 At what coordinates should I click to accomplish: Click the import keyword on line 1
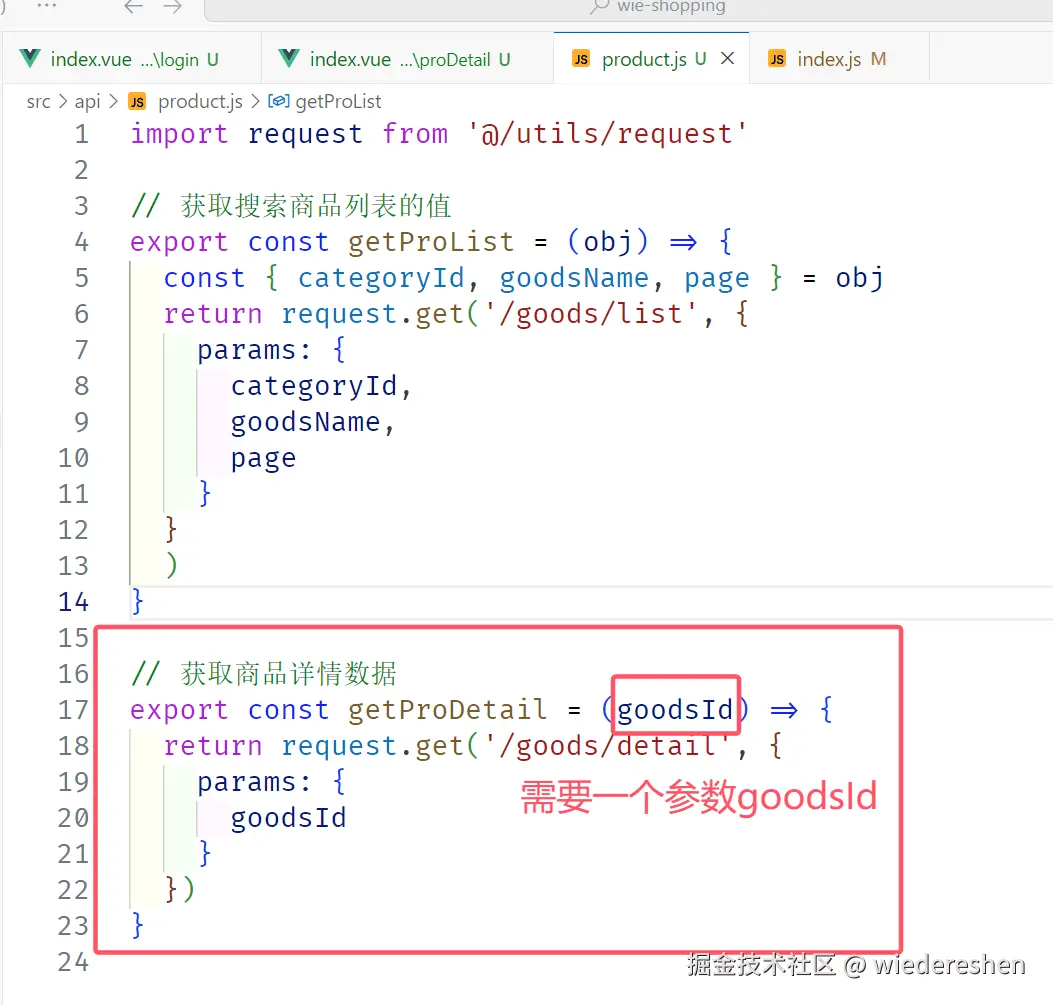coord(179,134)
